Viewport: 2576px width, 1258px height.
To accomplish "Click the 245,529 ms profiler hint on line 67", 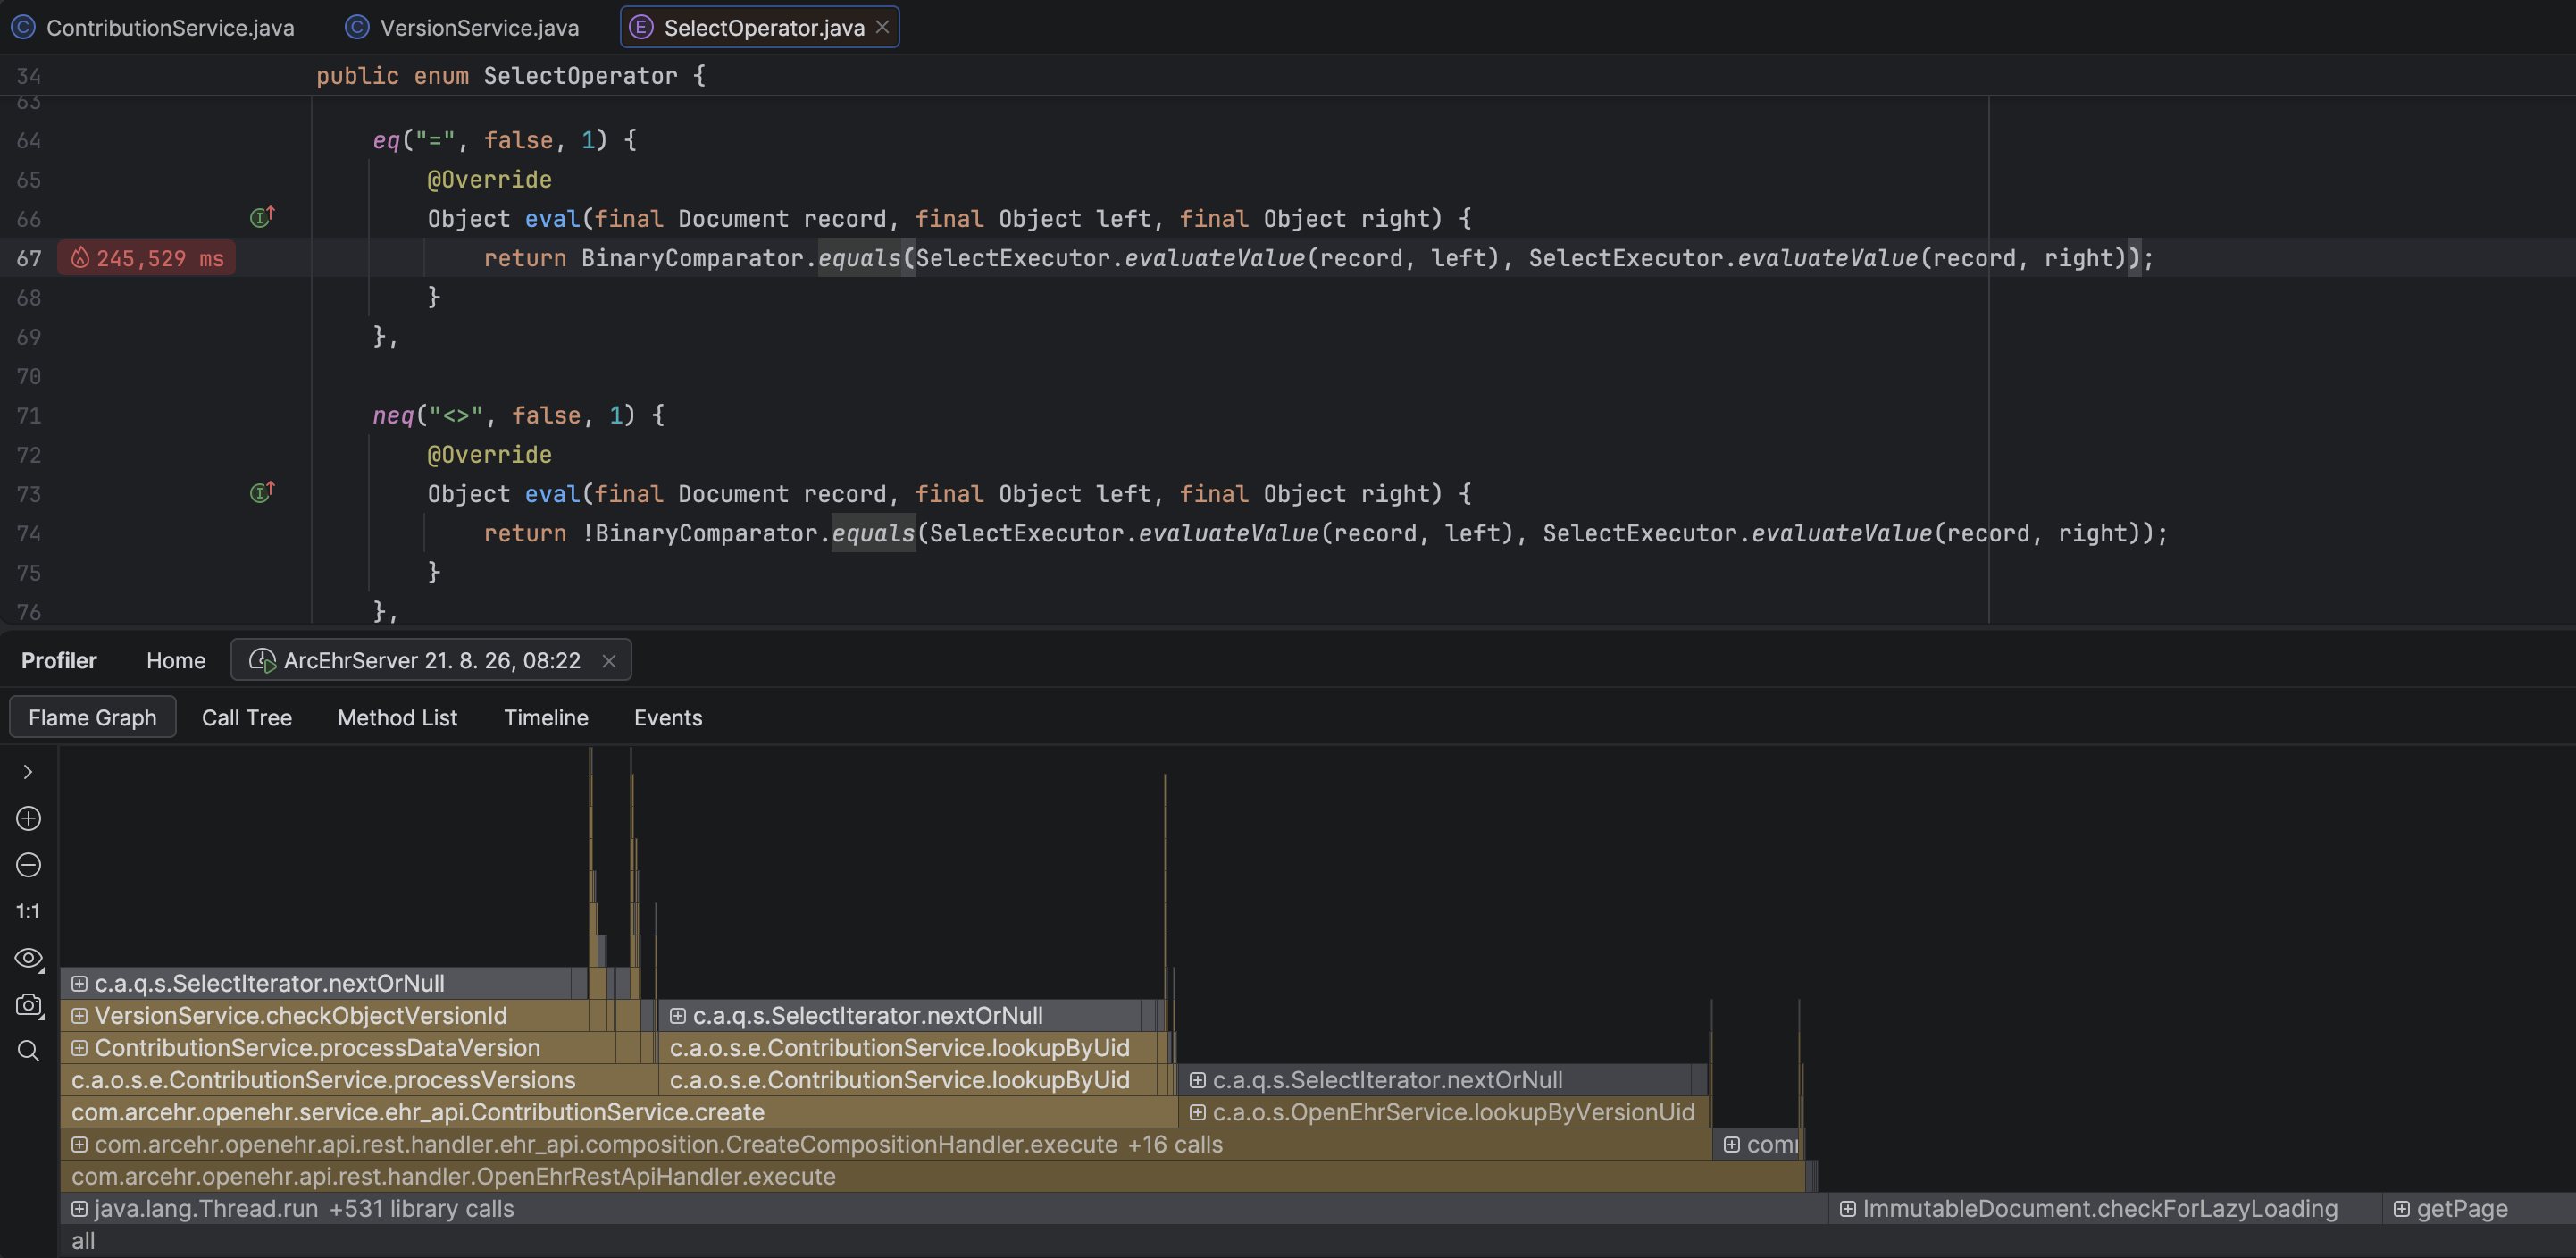I will click(147, 258).
